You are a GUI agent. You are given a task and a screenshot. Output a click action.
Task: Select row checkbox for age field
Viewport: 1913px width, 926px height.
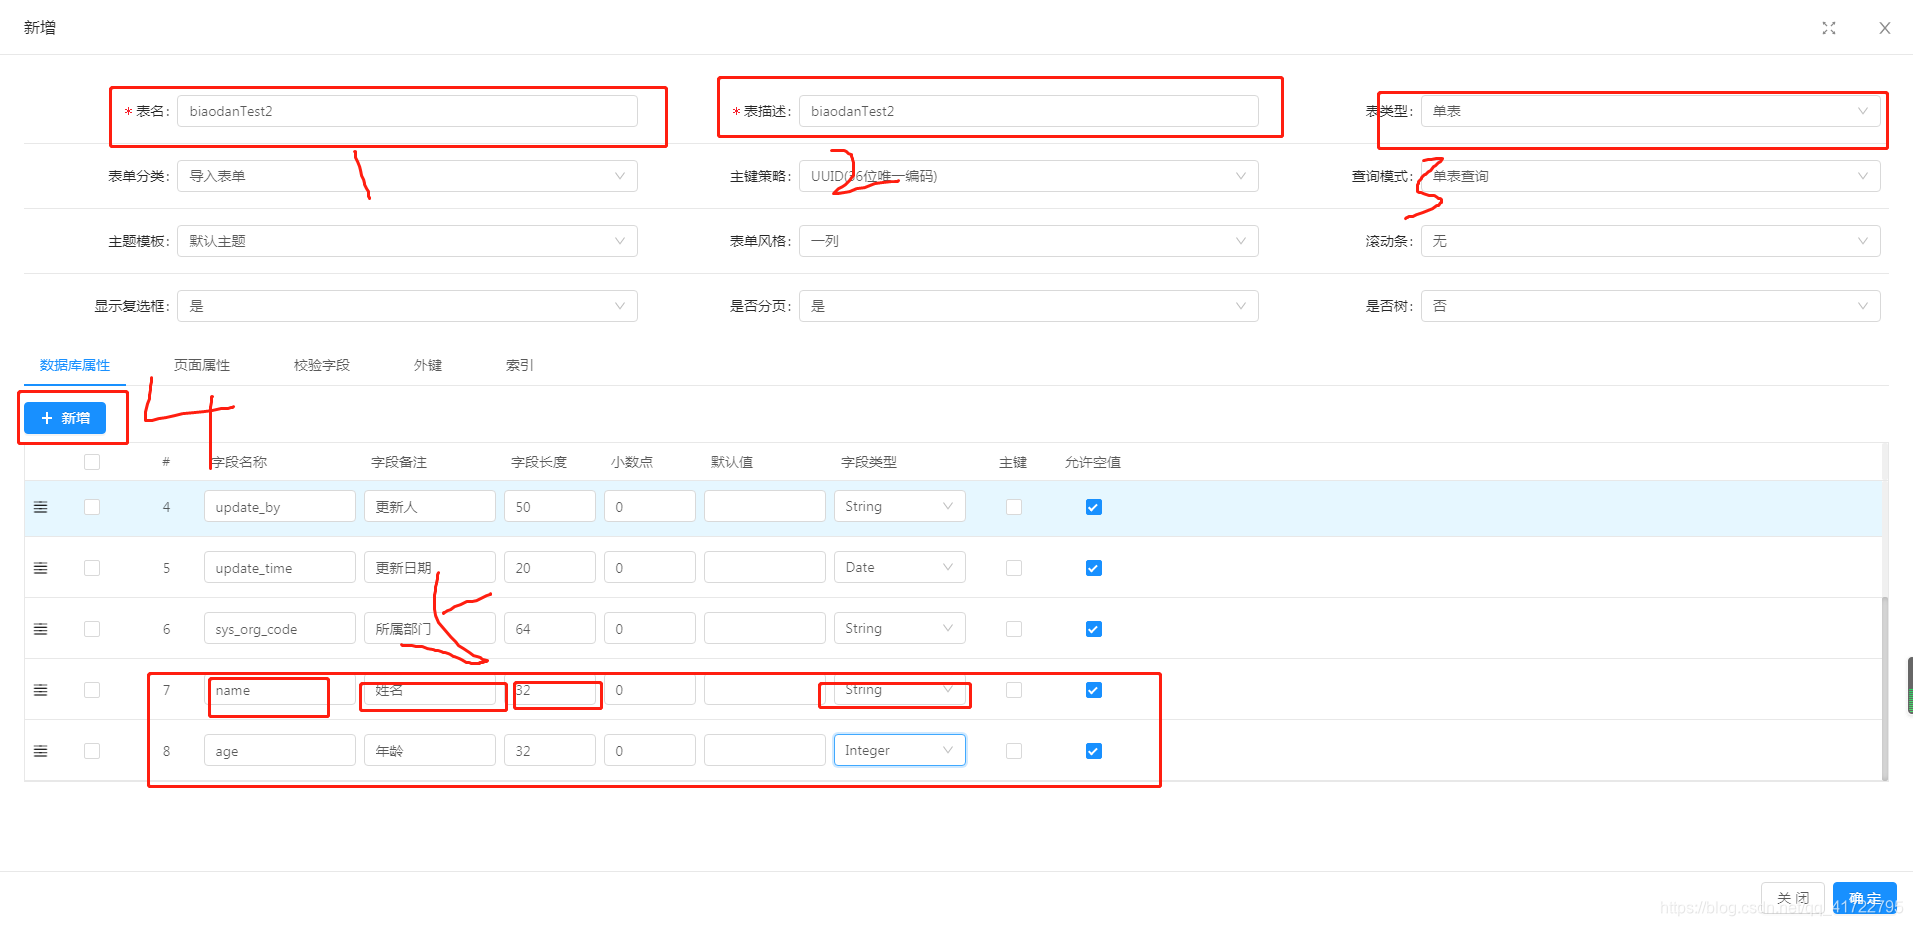coord(92,751)
